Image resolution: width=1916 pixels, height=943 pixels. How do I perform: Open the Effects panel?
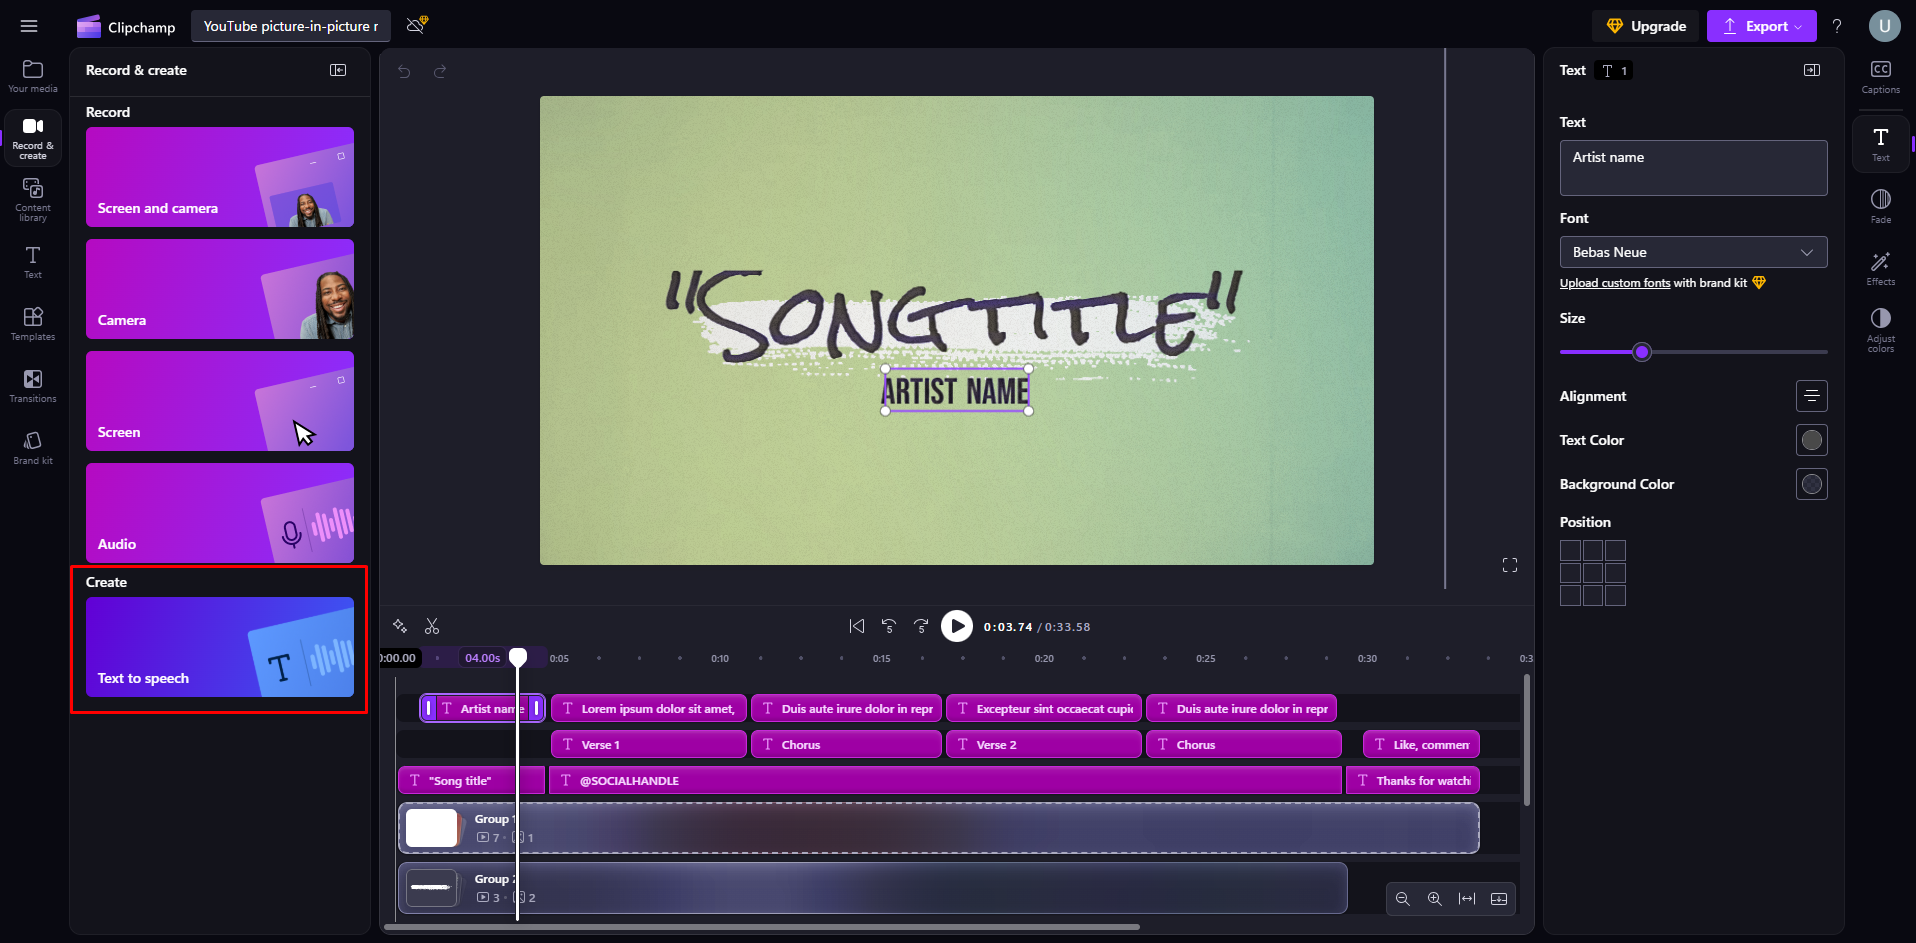[x=1881, y=268]
